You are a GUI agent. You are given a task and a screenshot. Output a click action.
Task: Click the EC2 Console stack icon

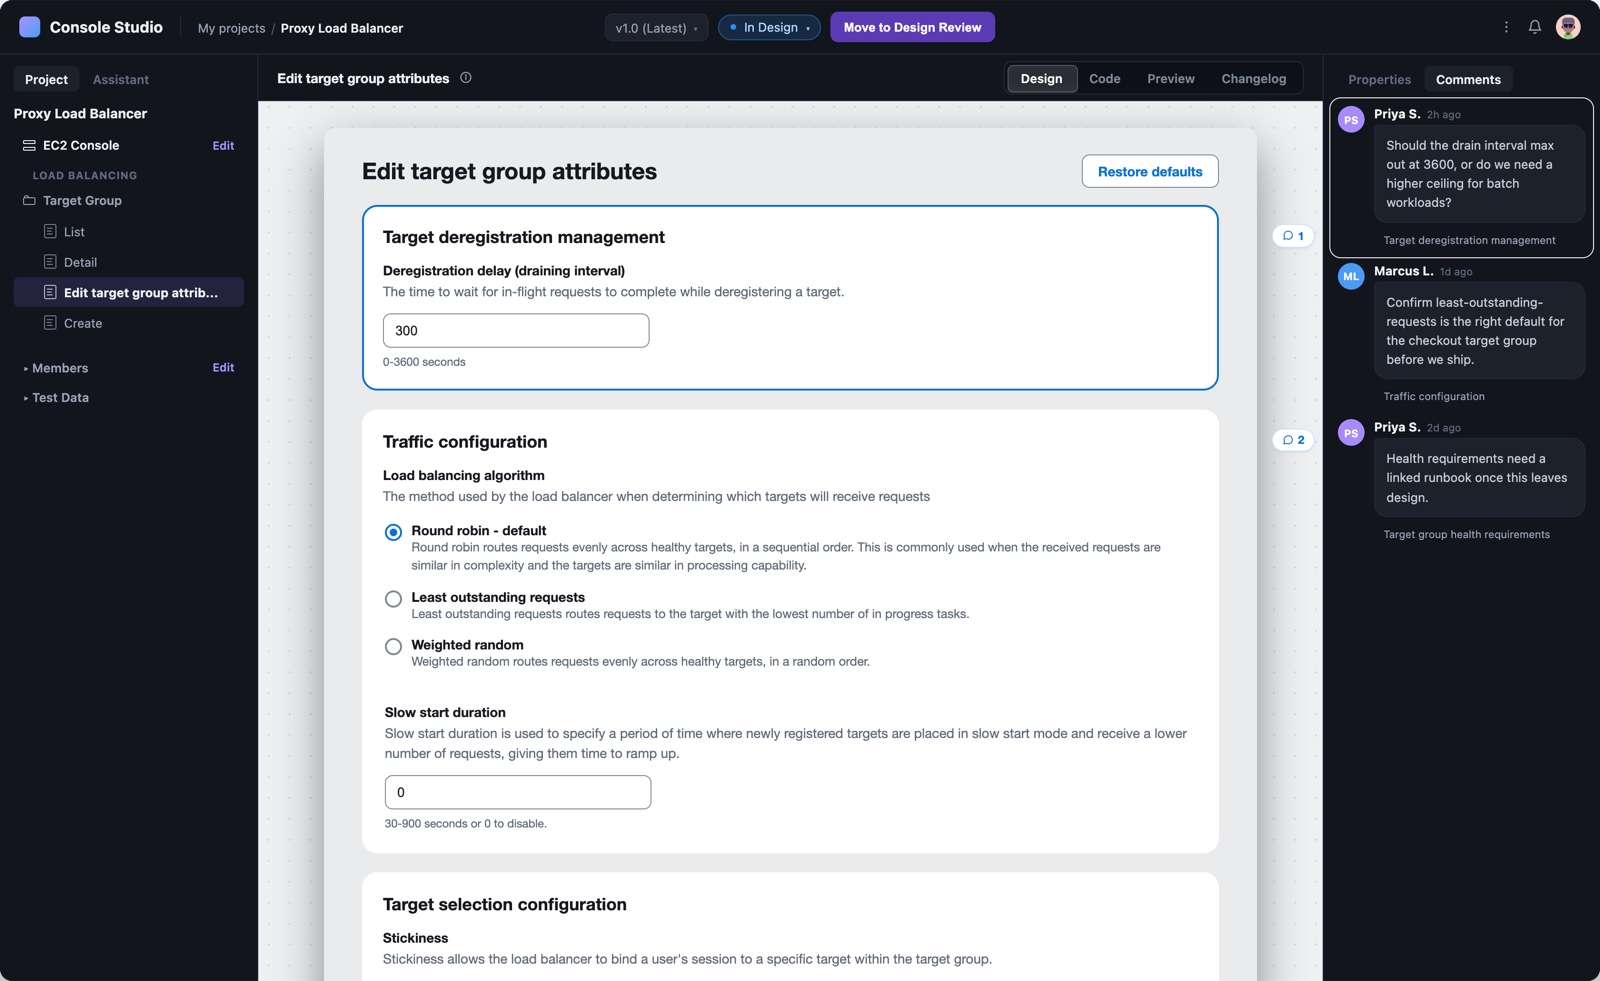pyautogui.click(x=29, y=145)
